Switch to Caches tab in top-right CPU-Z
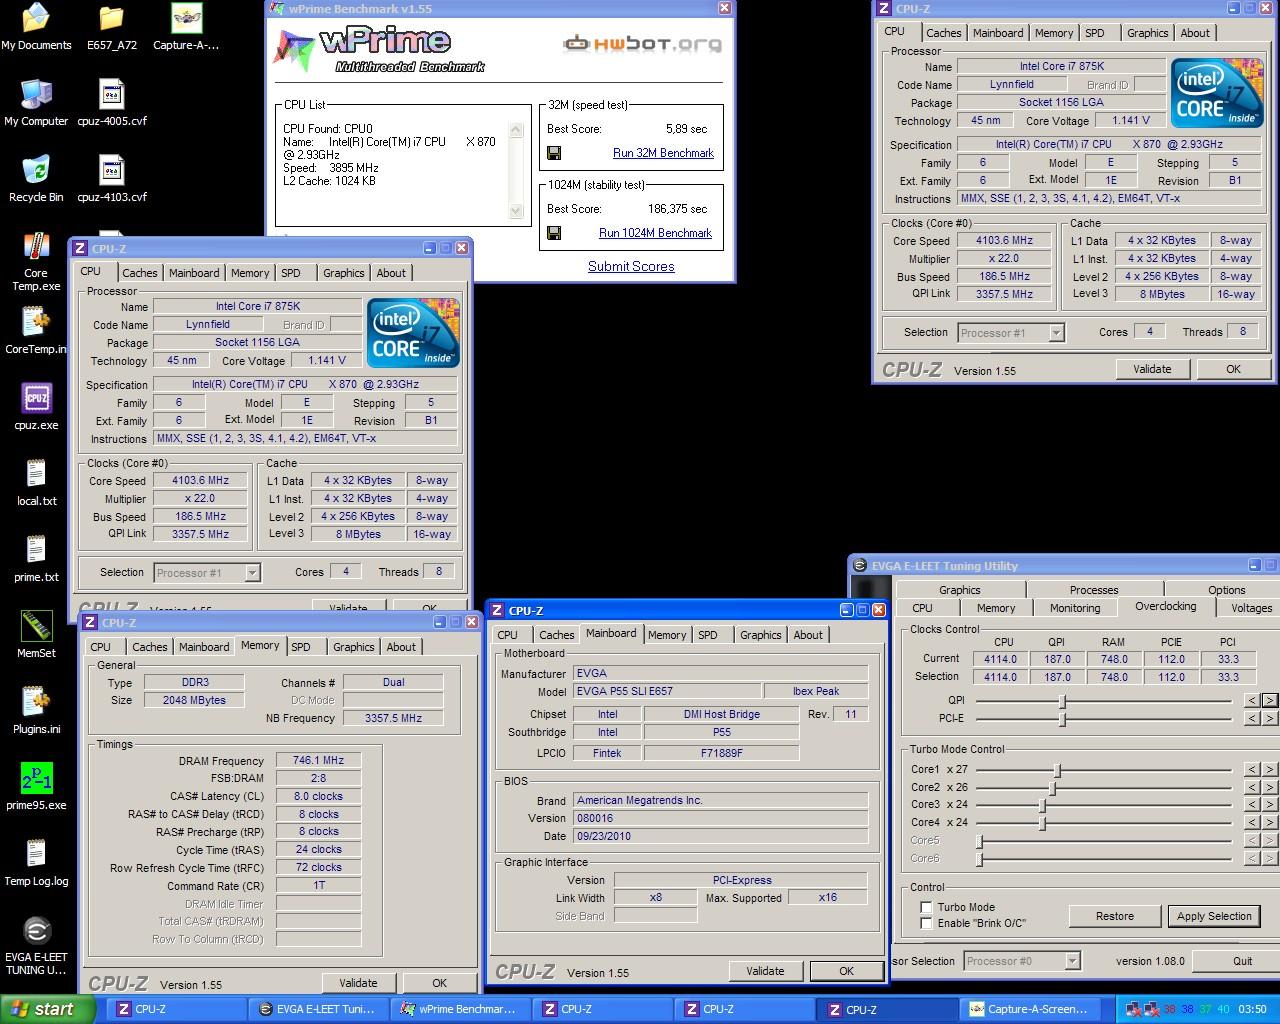 pos(943,33)
